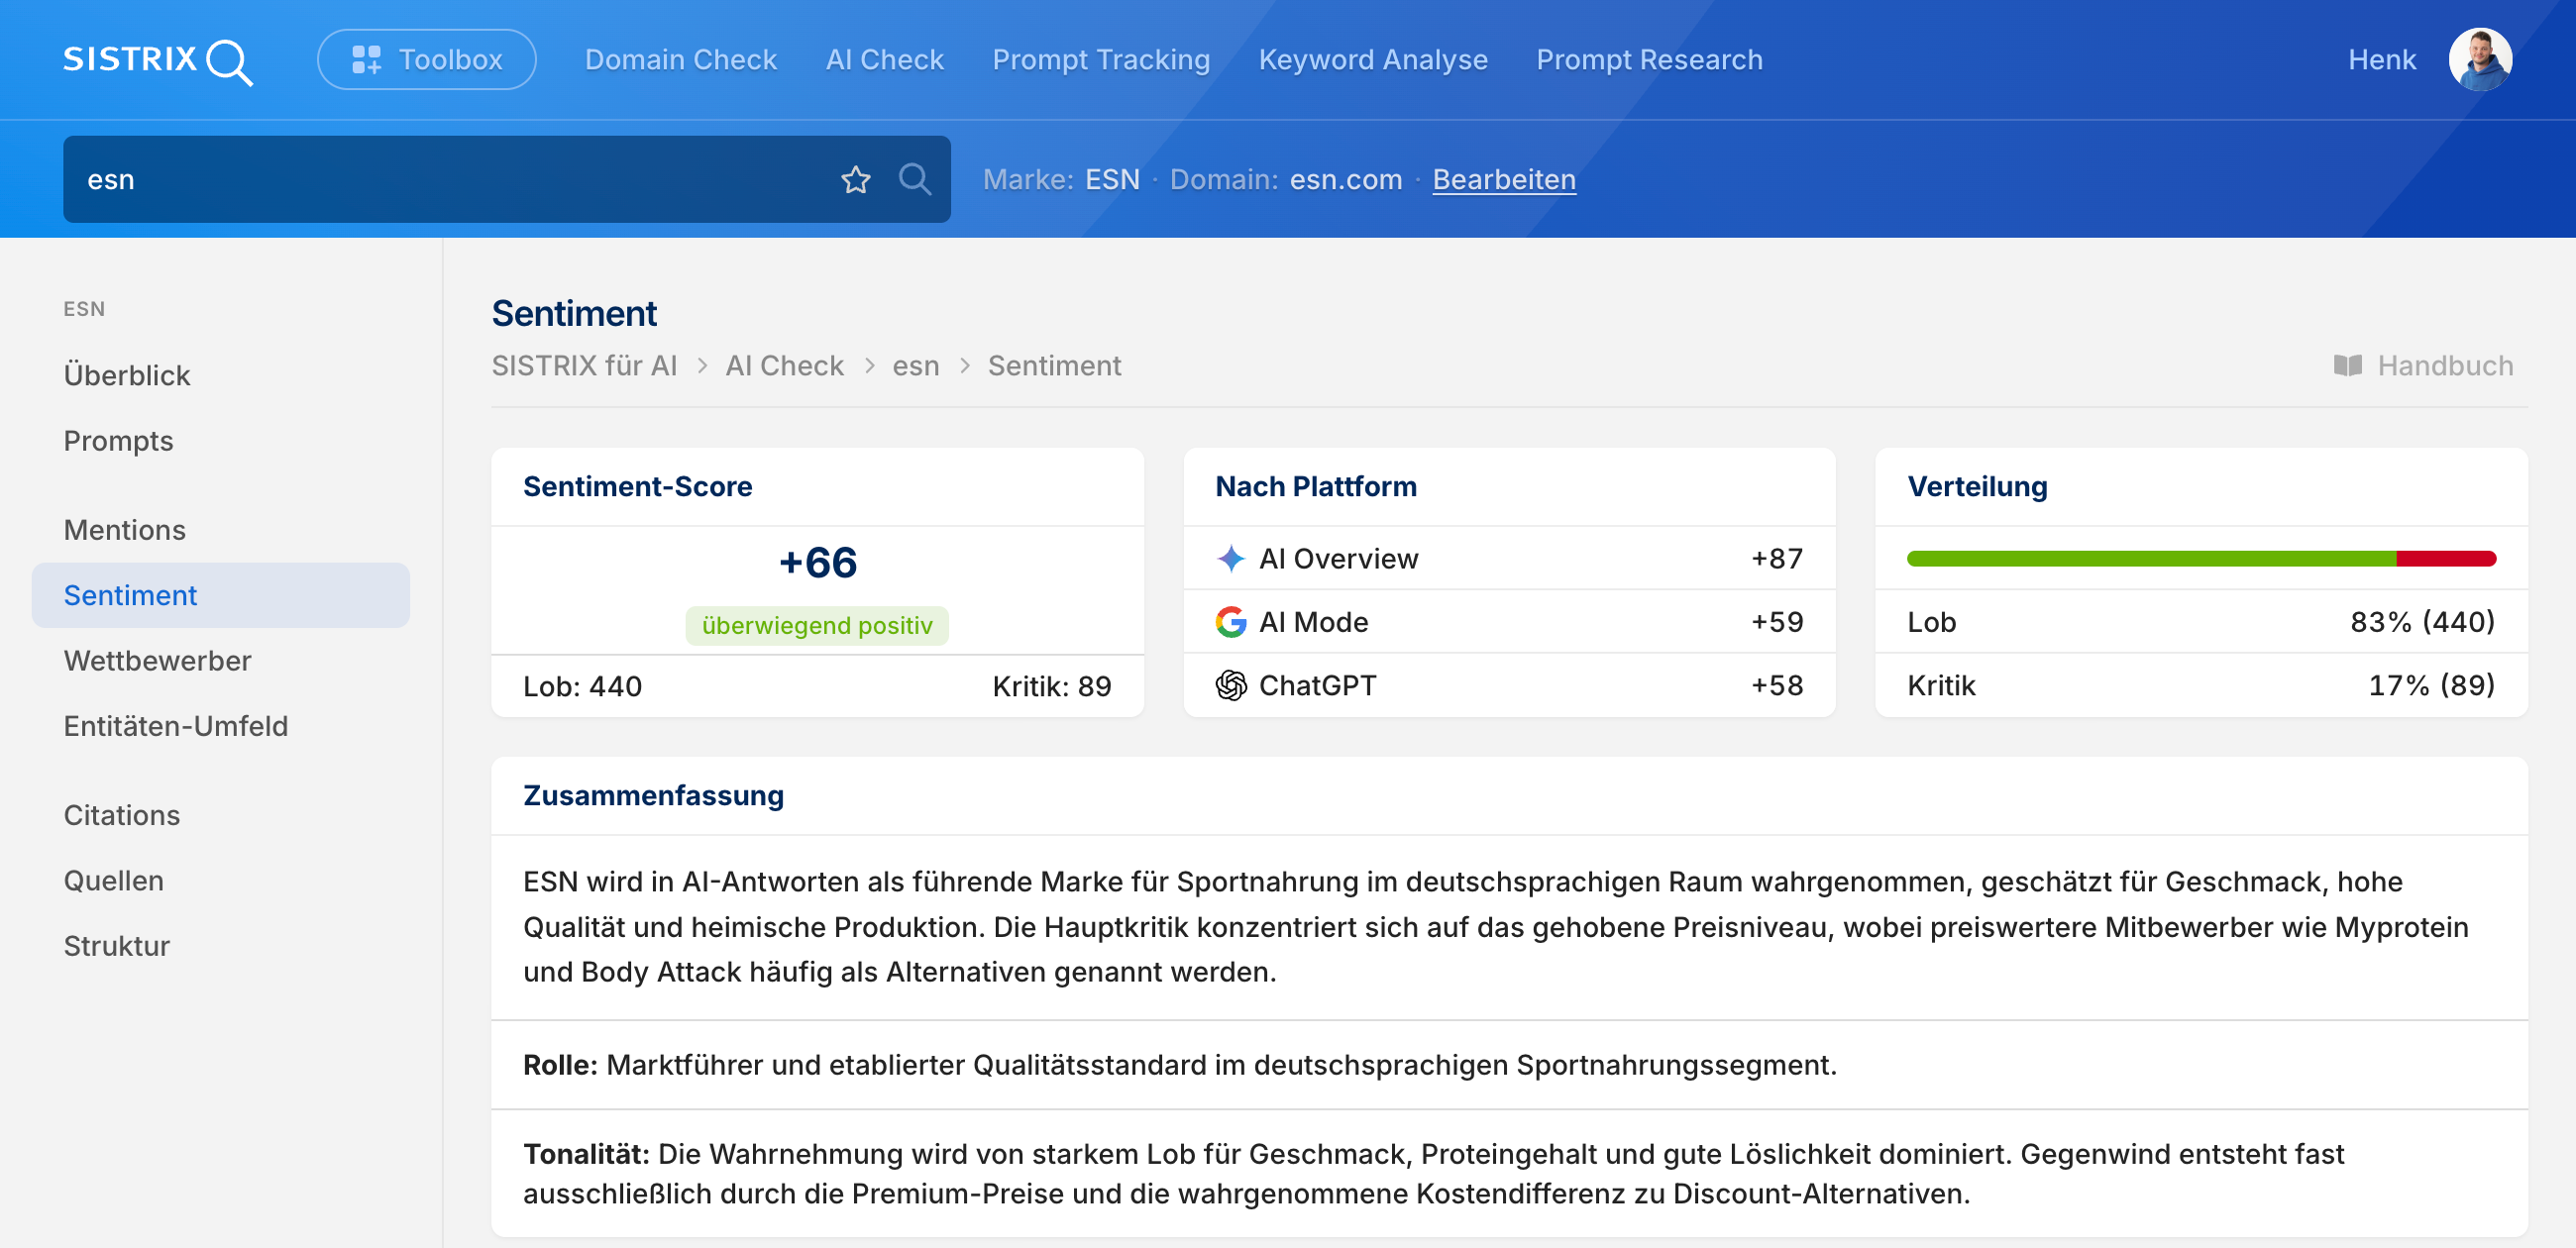Click the Nach Plattform card heading

click(x=1315, y=487)
